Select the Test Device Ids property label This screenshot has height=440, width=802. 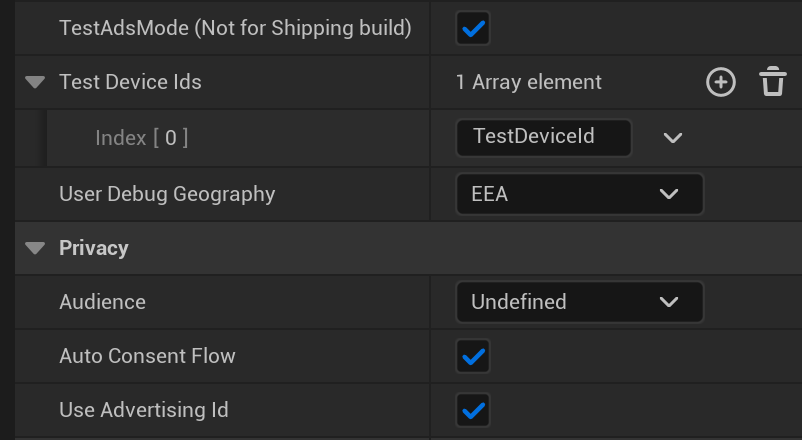pyautogui.click(x=130, y=82)
